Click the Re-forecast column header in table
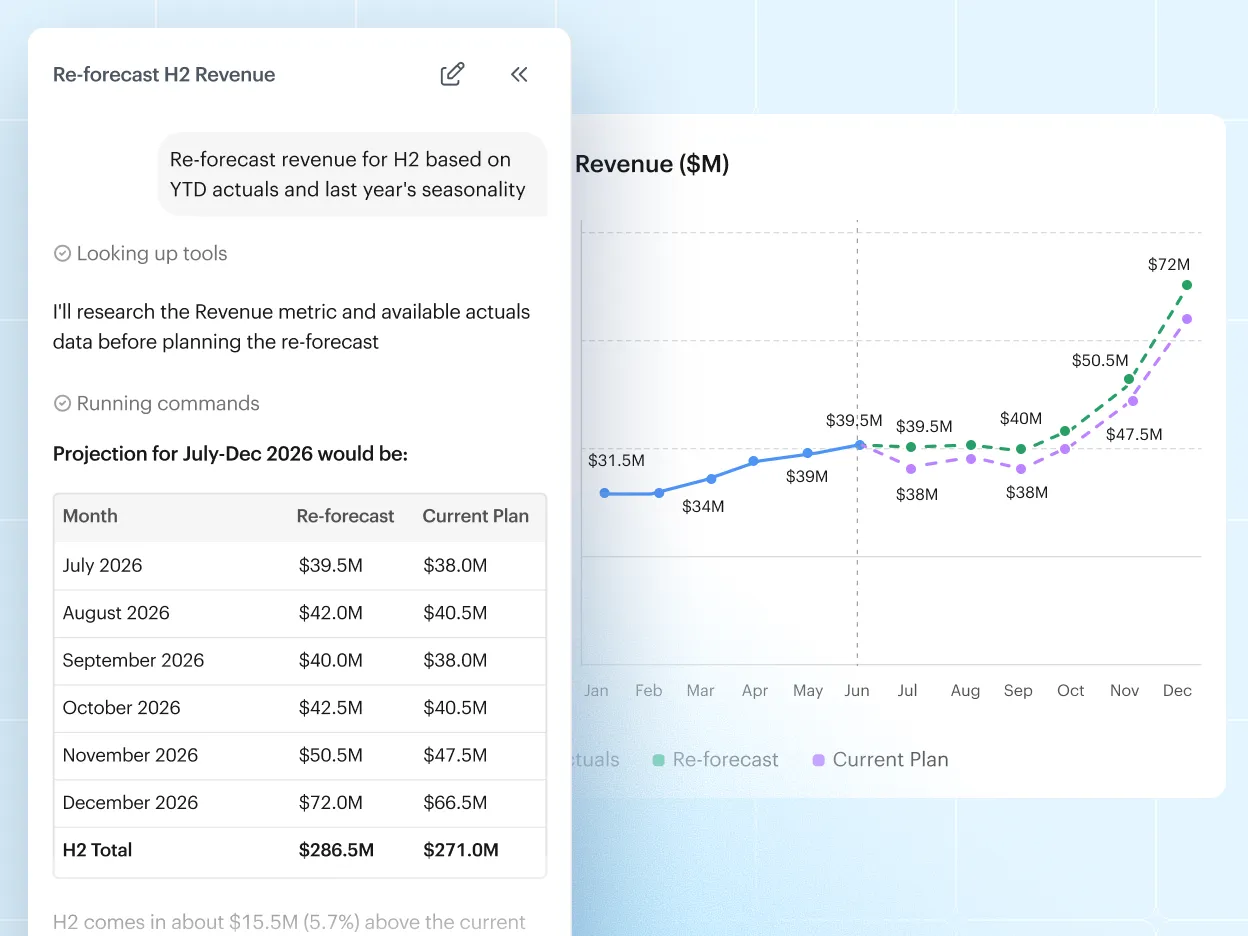 (345, 516)
